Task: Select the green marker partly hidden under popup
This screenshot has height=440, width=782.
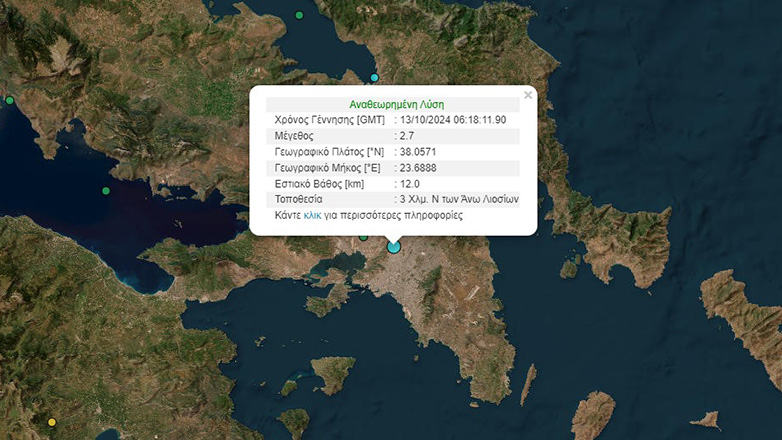Action: click(364, 237)
